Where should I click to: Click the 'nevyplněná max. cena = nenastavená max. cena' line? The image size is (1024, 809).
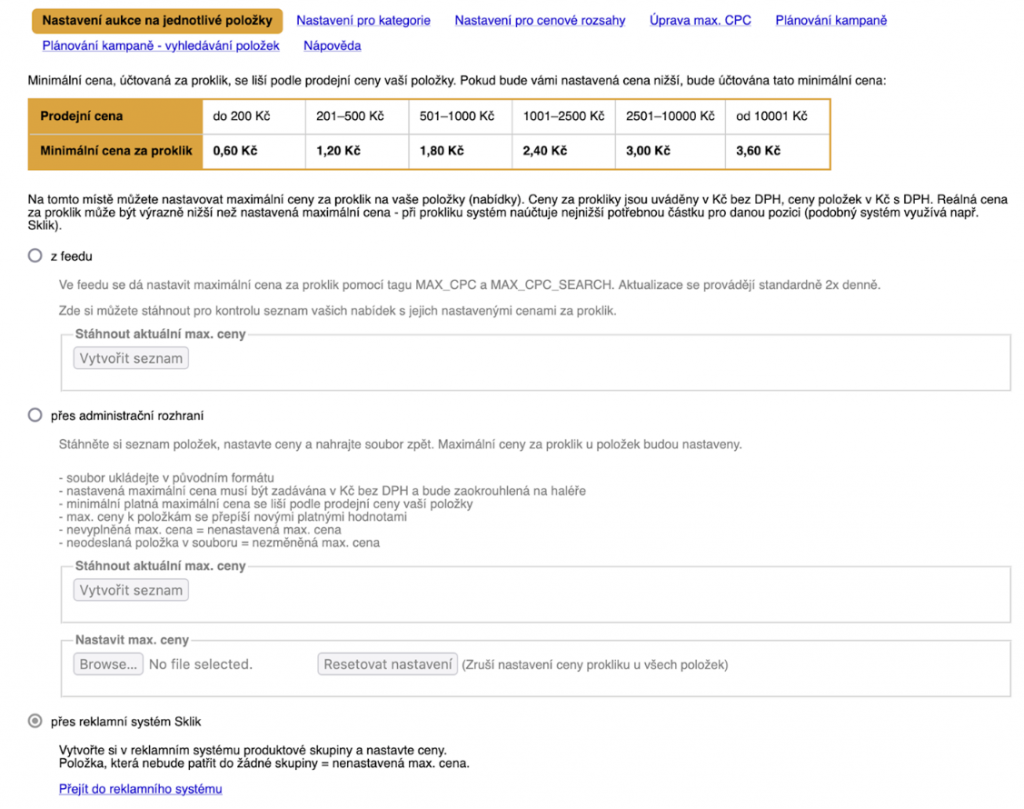tap(200, 530)
